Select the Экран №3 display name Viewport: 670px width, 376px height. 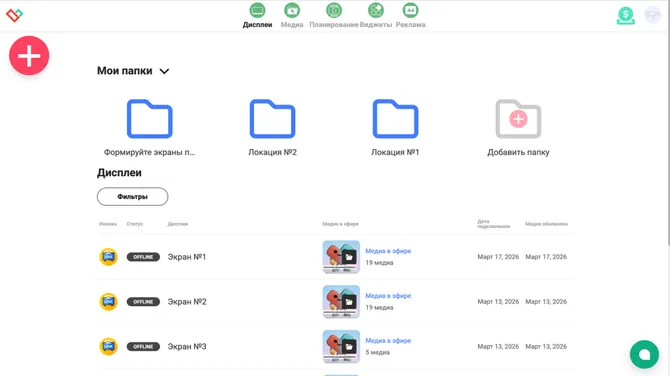tap(187, 347)
